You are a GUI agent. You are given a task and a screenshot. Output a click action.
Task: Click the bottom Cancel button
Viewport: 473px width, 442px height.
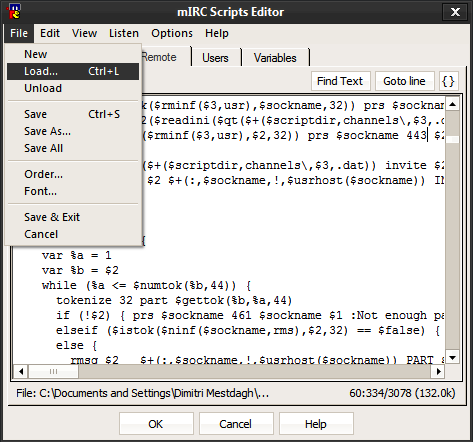[x=236, y=424]
